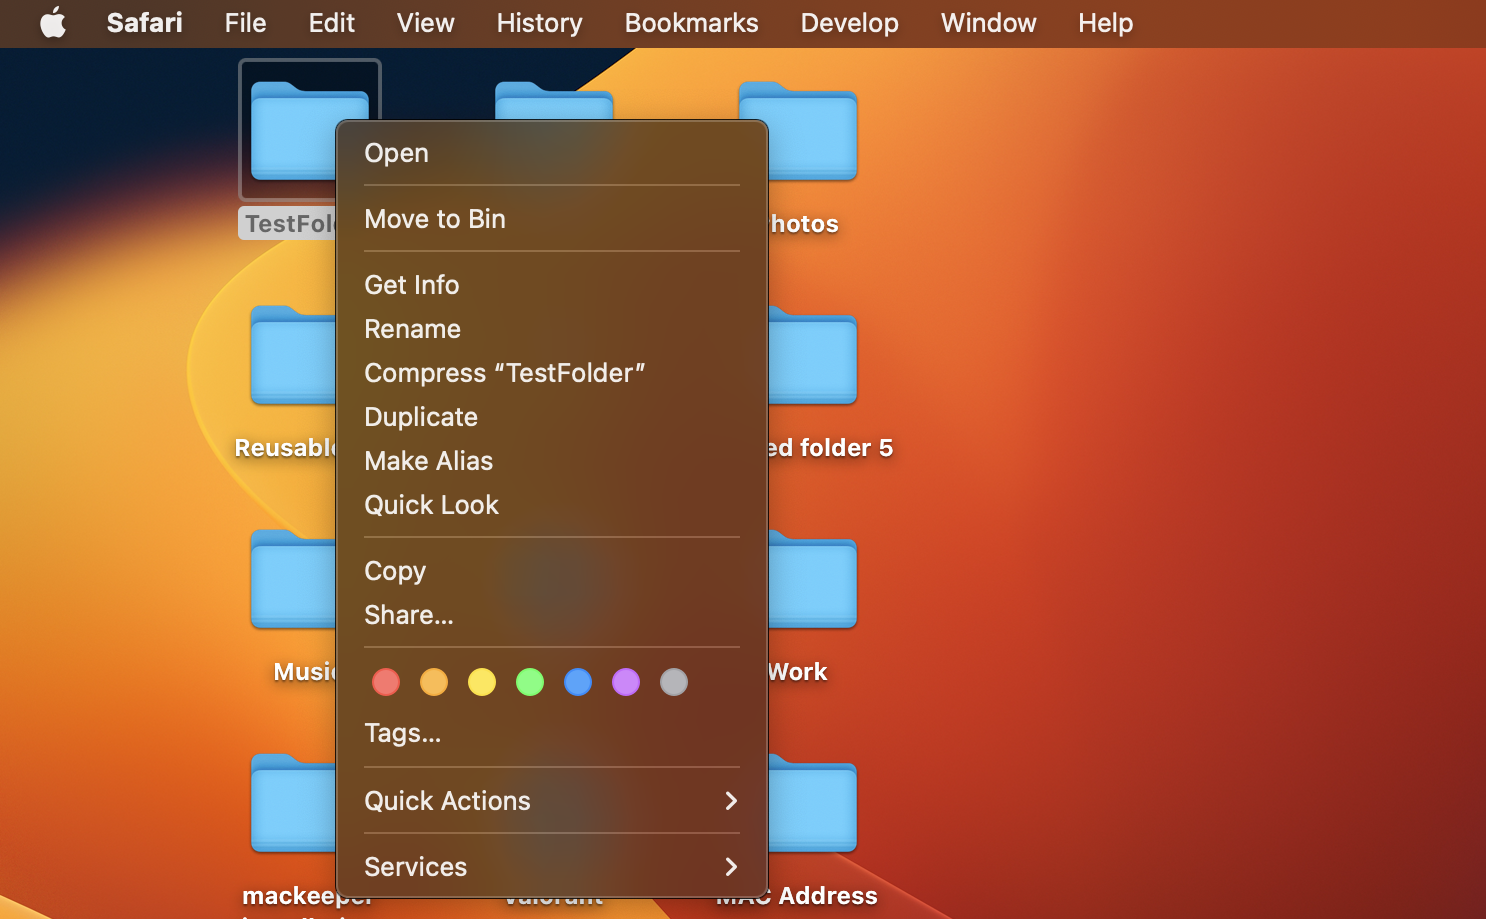Select the mackeeper folder icon
Viewport: 1486px width, 919px height.
point(293,804)
